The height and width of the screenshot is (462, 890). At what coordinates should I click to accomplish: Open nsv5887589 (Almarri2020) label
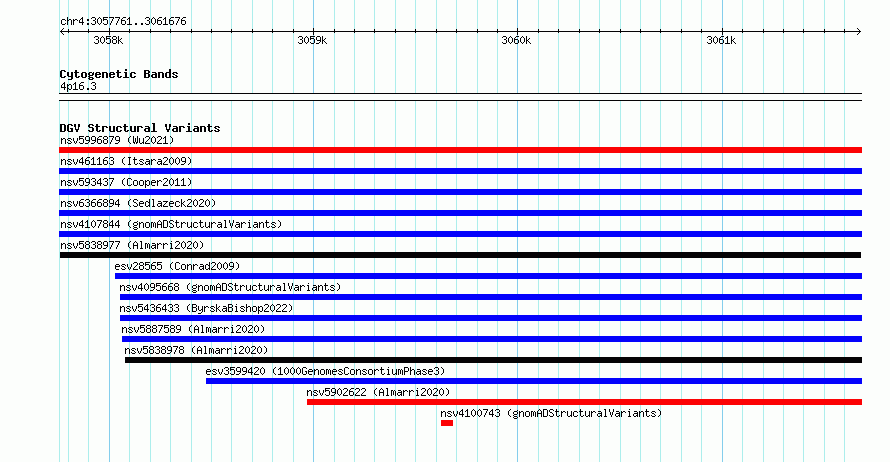[193, 329]
